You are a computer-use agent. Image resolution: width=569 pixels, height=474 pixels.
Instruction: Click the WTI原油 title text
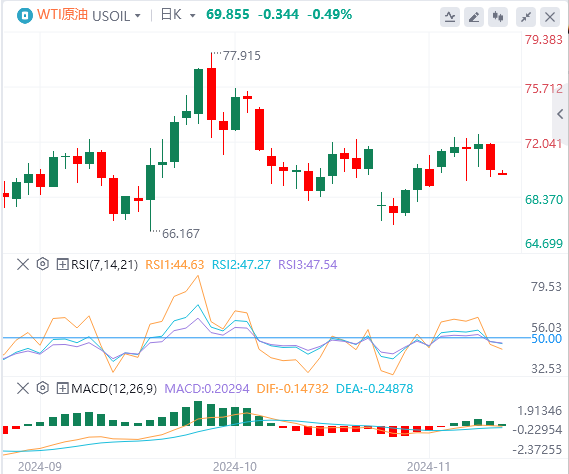click(62, 15)
